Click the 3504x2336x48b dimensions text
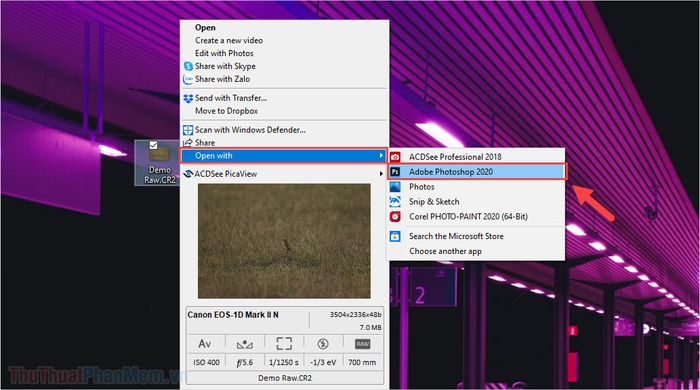Image resolution: width=700 pixels, height=390 pixels. (355, 315)
